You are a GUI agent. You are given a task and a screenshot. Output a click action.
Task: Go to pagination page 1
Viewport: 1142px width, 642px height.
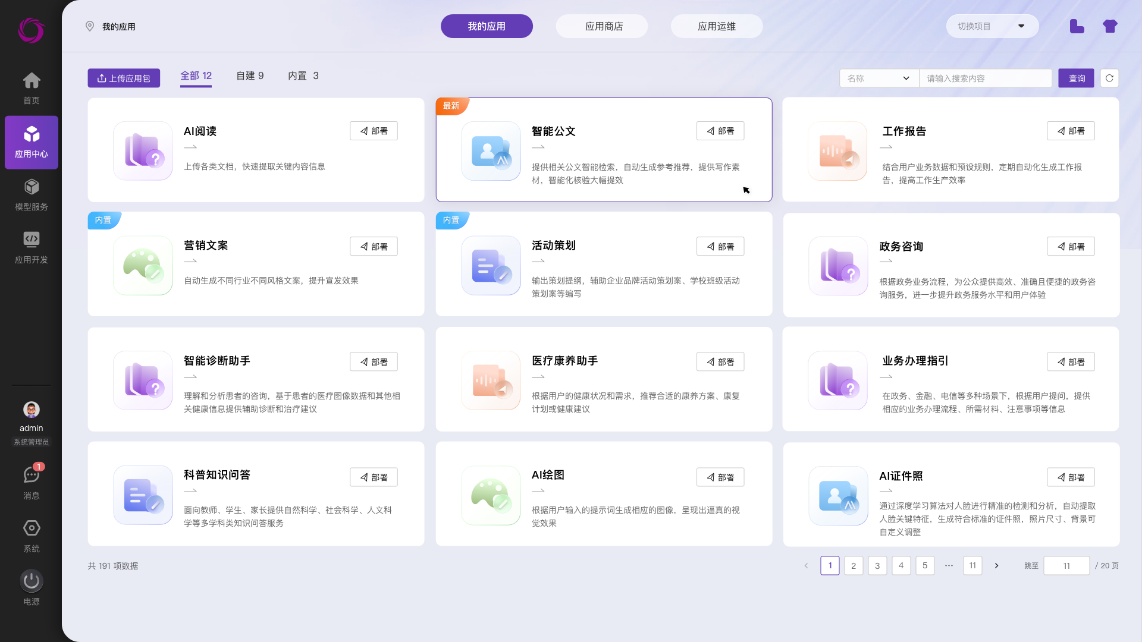pyautogui.click(x=830, y=565)
